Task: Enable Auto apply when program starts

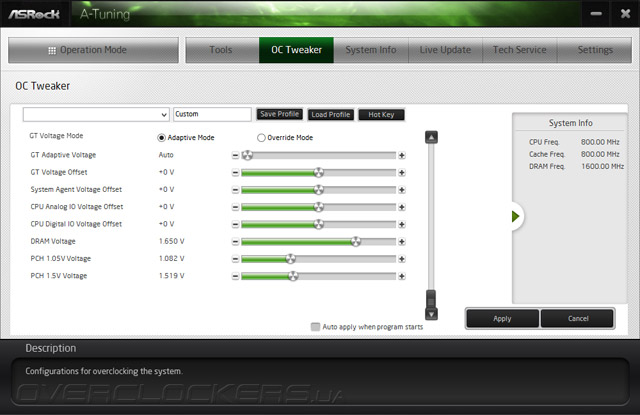Action: tap(315, 327)
